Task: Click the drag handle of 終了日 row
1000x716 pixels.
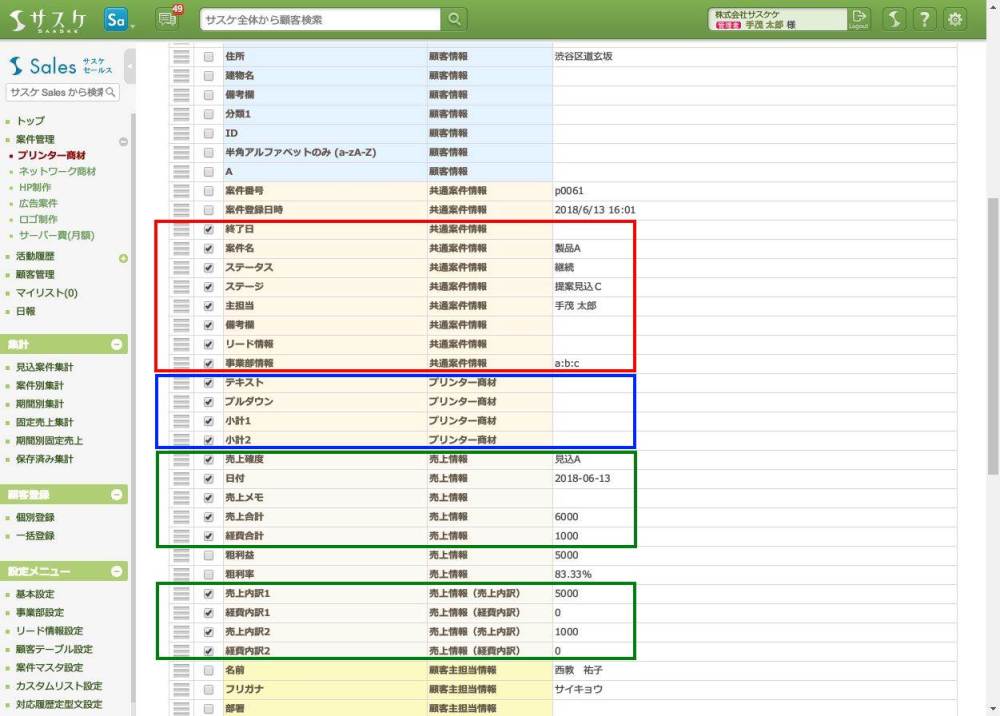Action: pyautogui.click(x=181, y=229)
